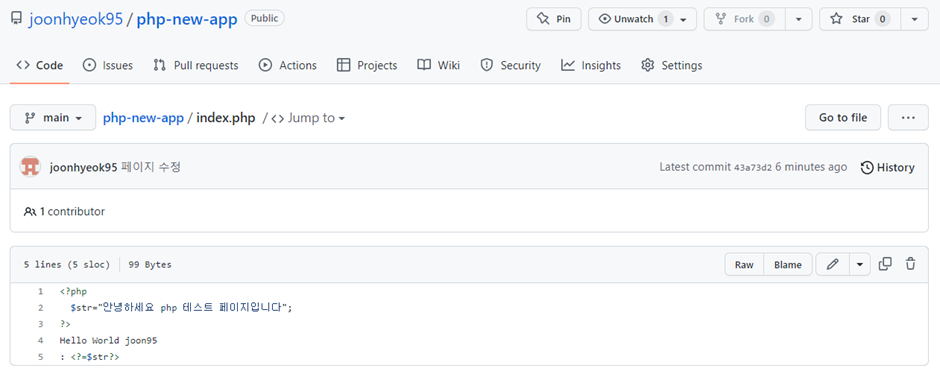
Task: Select line number 2
Action: (x=40, y=307)
